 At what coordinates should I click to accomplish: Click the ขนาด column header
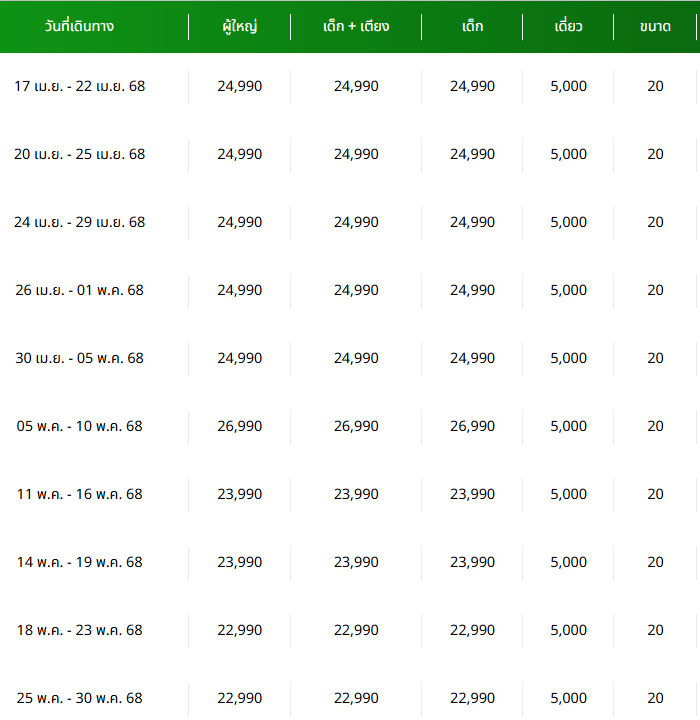pyautogui.click(x=655, y=26)
